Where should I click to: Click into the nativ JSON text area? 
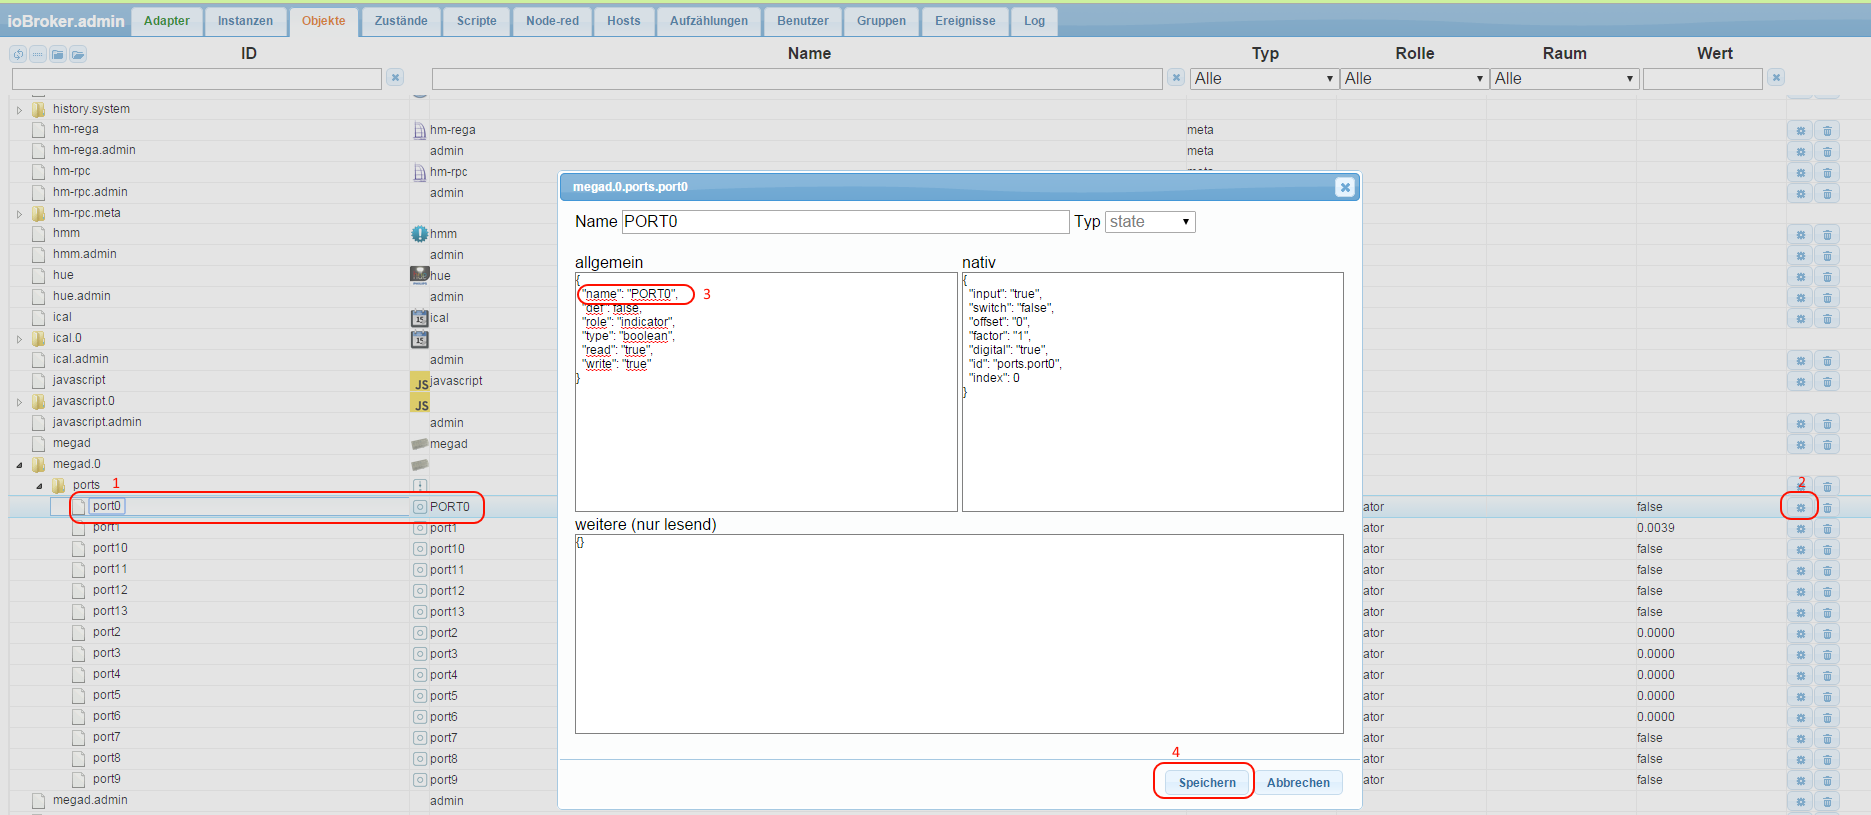pyautogui.click(x=1153, y=392)
